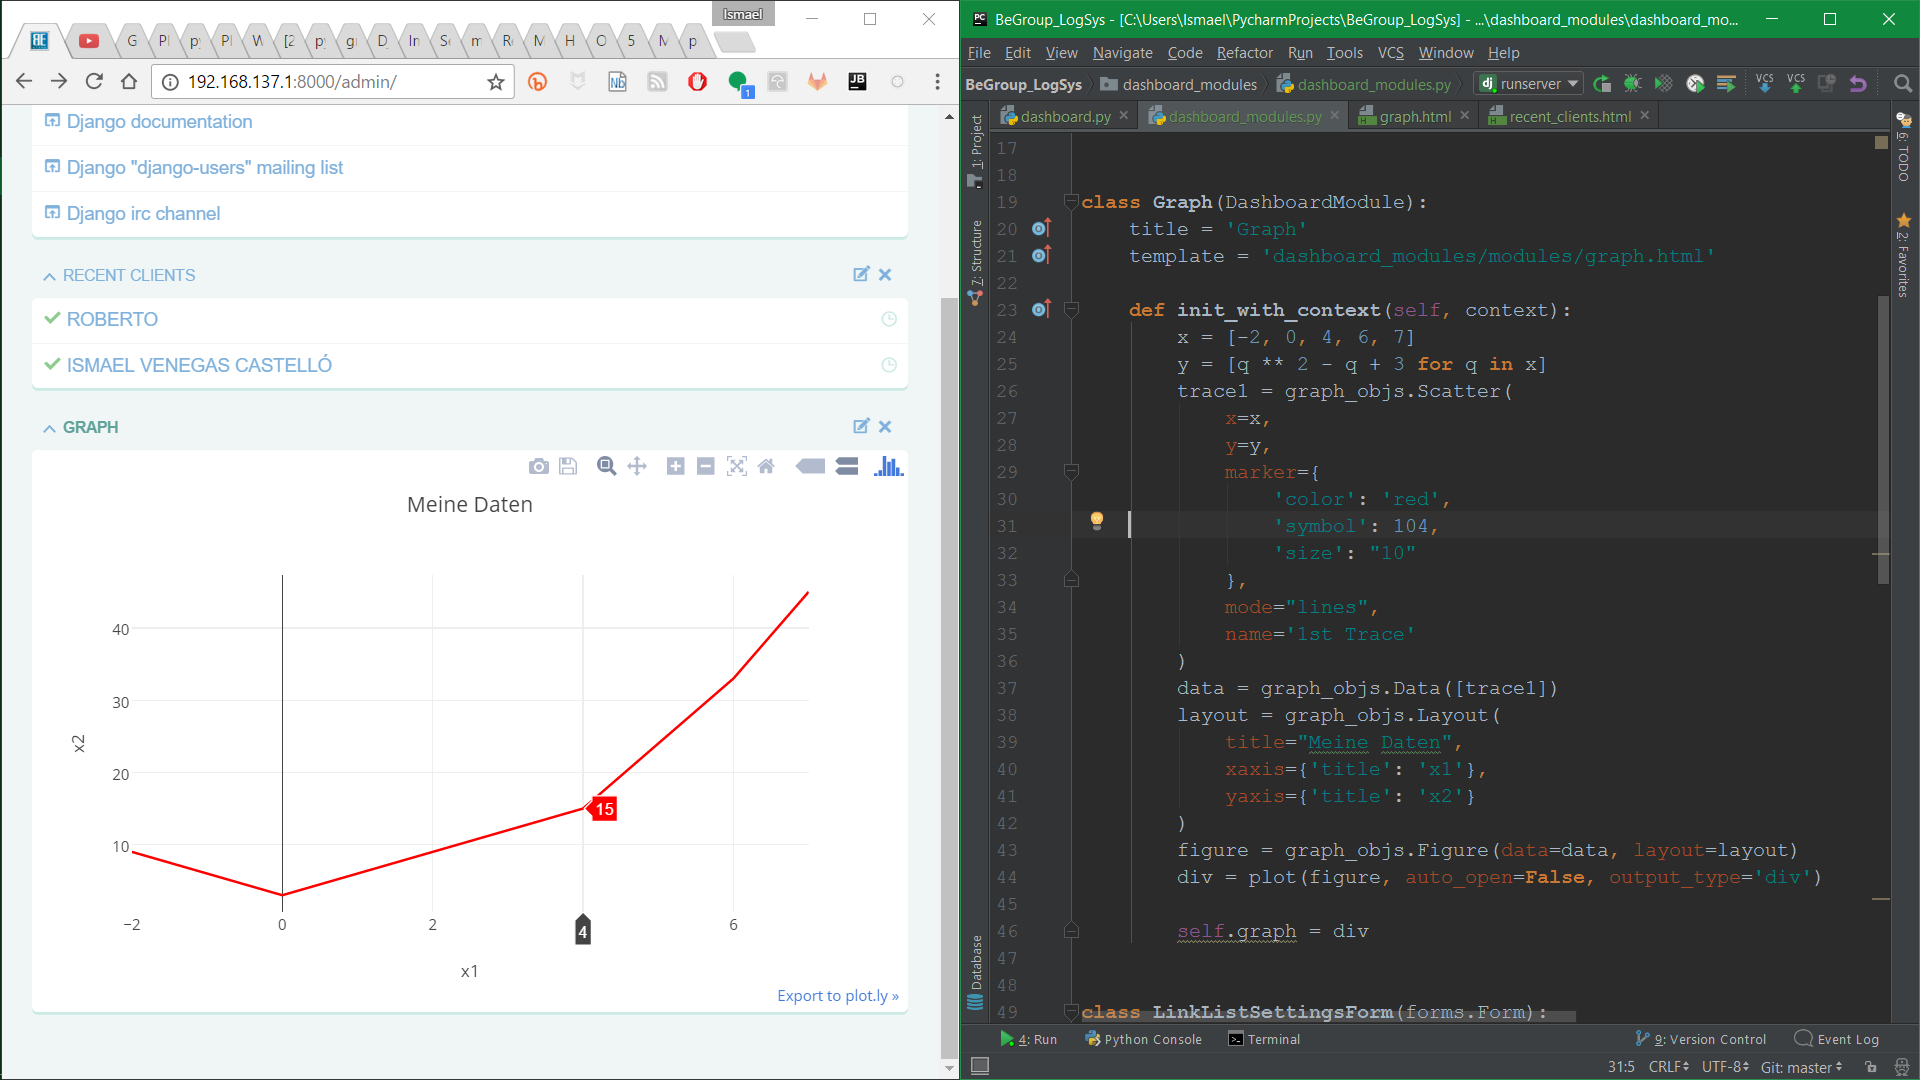Download plot as PNG camera icon
Screen dimensions: 1920x1080
538,466
